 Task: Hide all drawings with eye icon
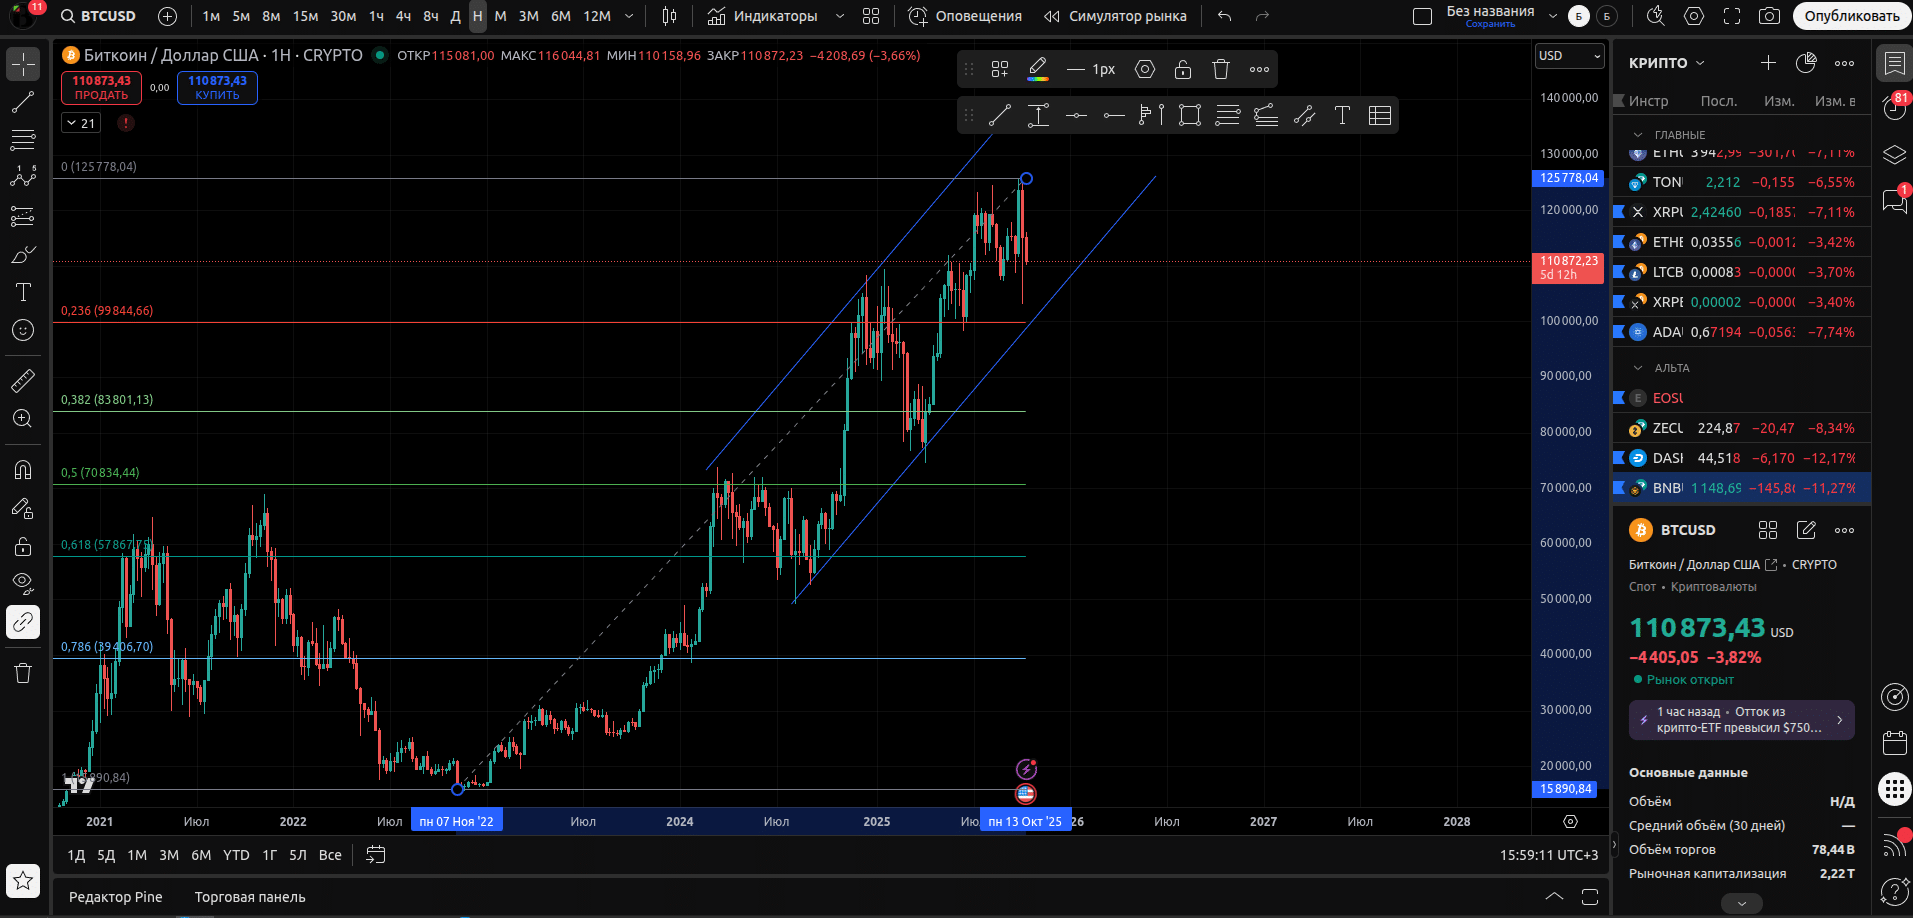coord(23,583)
